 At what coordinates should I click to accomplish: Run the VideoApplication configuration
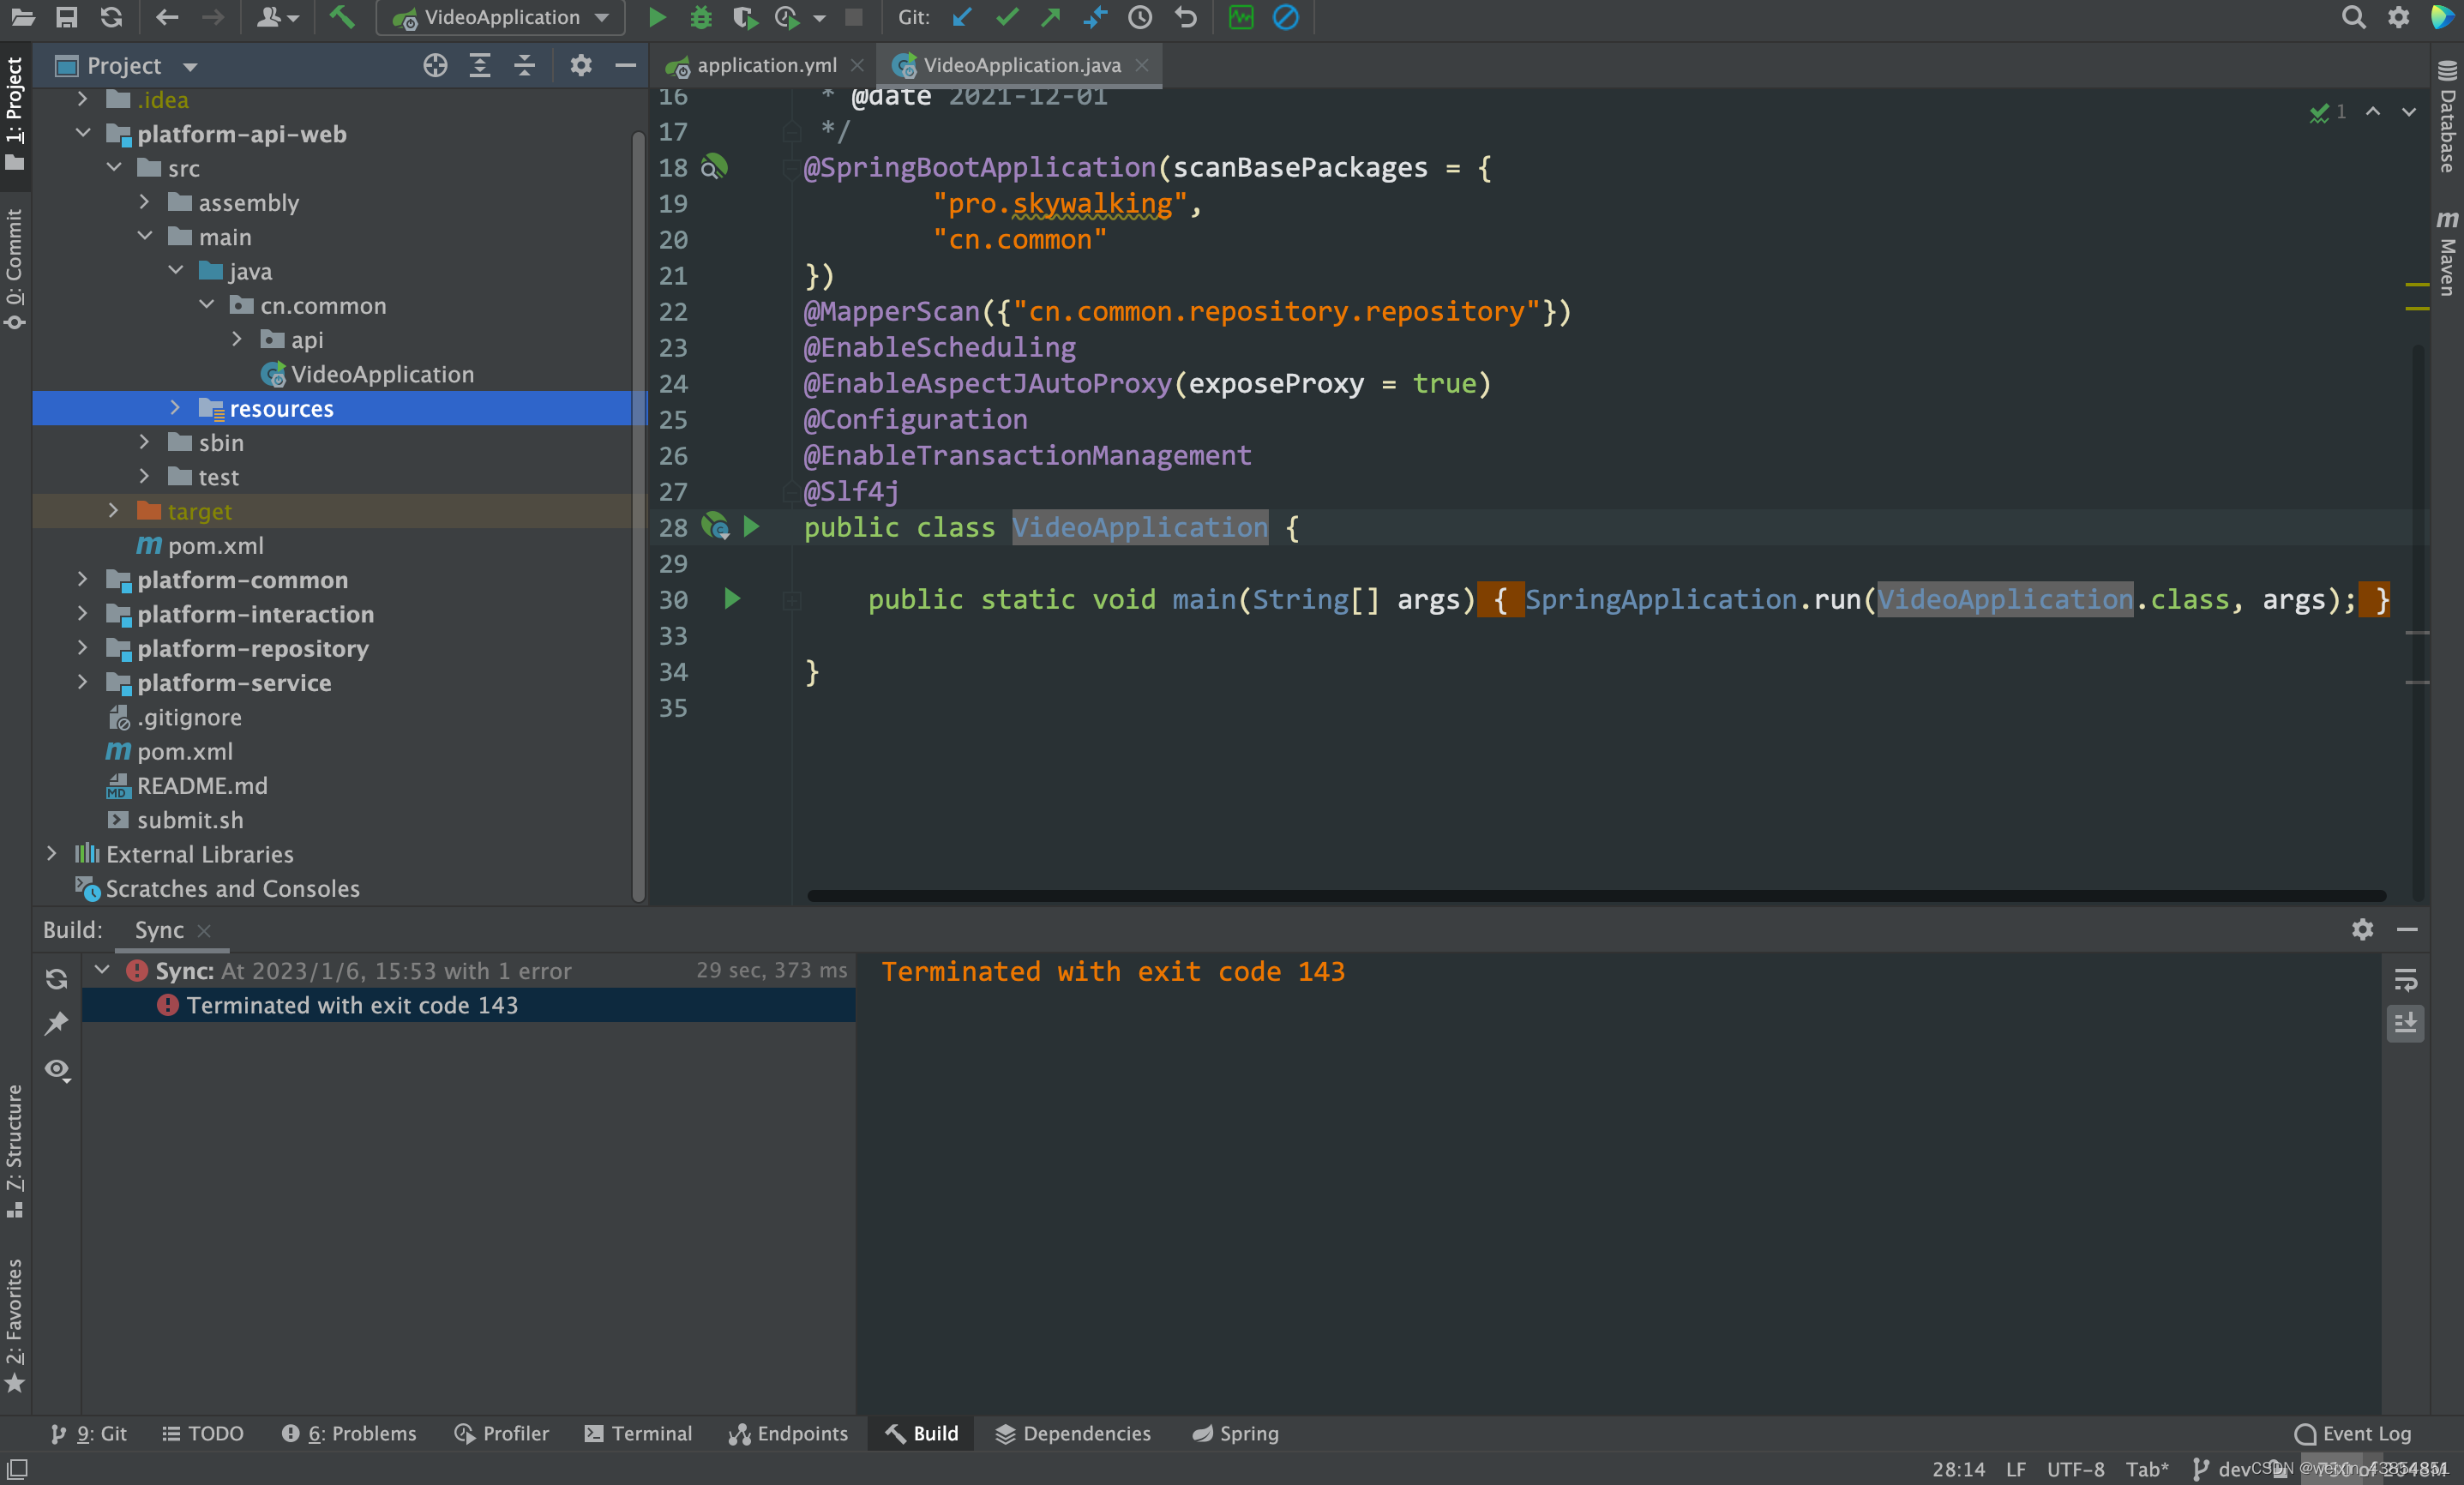(656, 17)
